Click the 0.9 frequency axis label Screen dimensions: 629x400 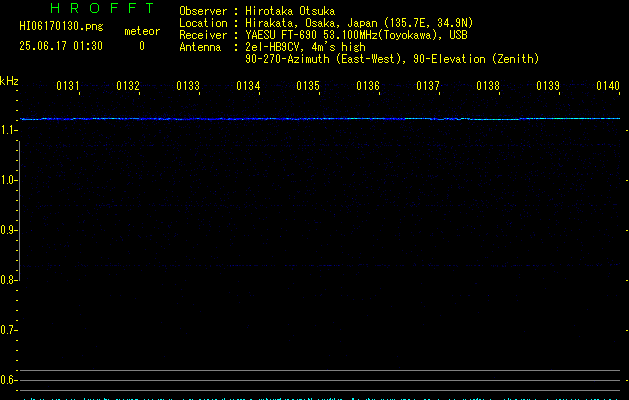point(8,230)
